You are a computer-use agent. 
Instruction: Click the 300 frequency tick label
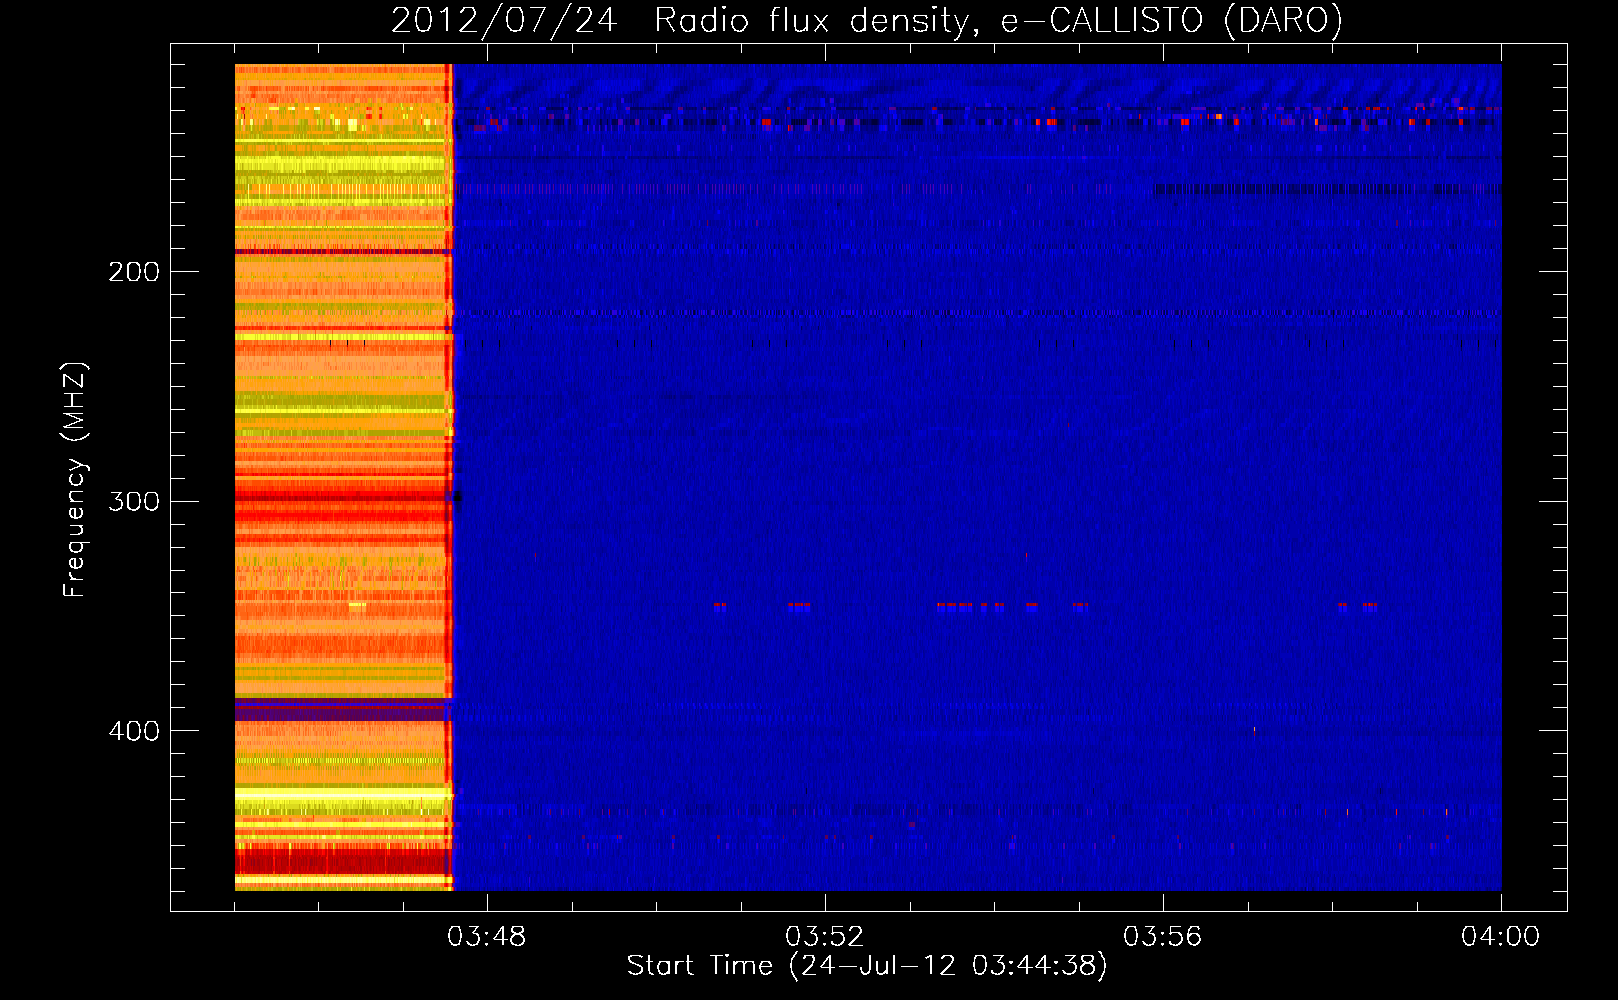134,501
